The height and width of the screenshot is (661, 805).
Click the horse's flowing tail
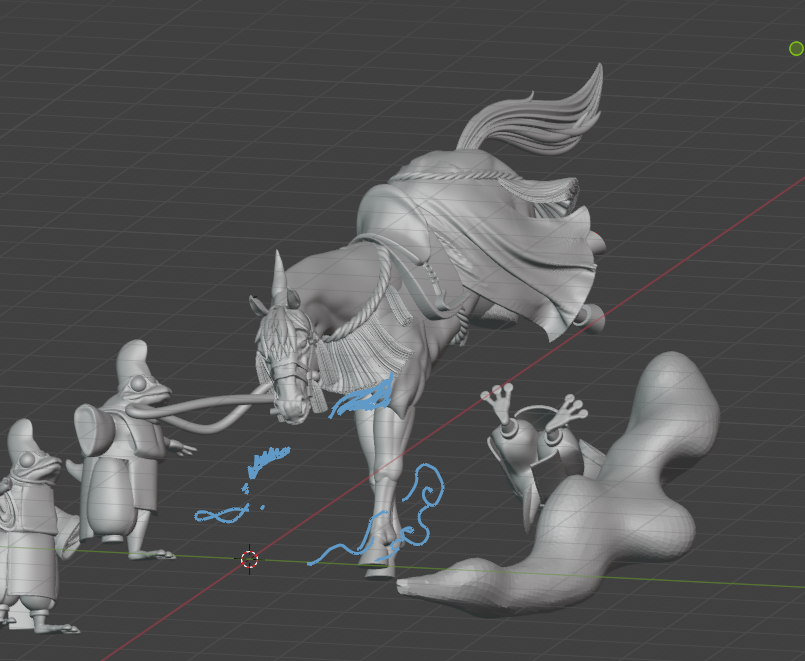pyautogui.click(x=534, y=118)
